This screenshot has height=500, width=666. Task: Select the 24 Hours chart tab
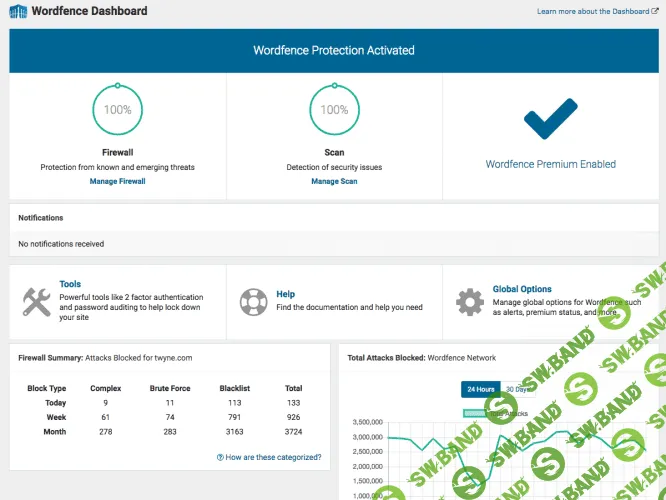[480, 389]
